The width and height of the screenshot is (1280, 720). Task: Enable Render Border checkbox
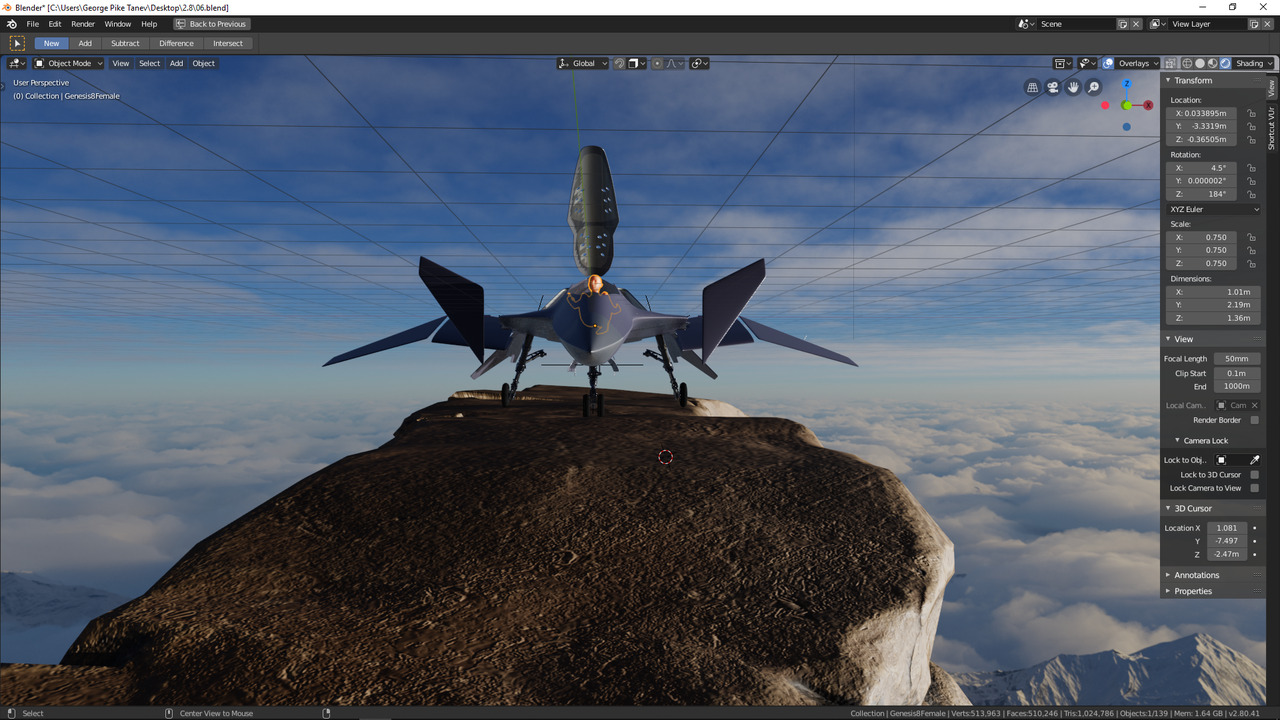tap(1255, 420)
